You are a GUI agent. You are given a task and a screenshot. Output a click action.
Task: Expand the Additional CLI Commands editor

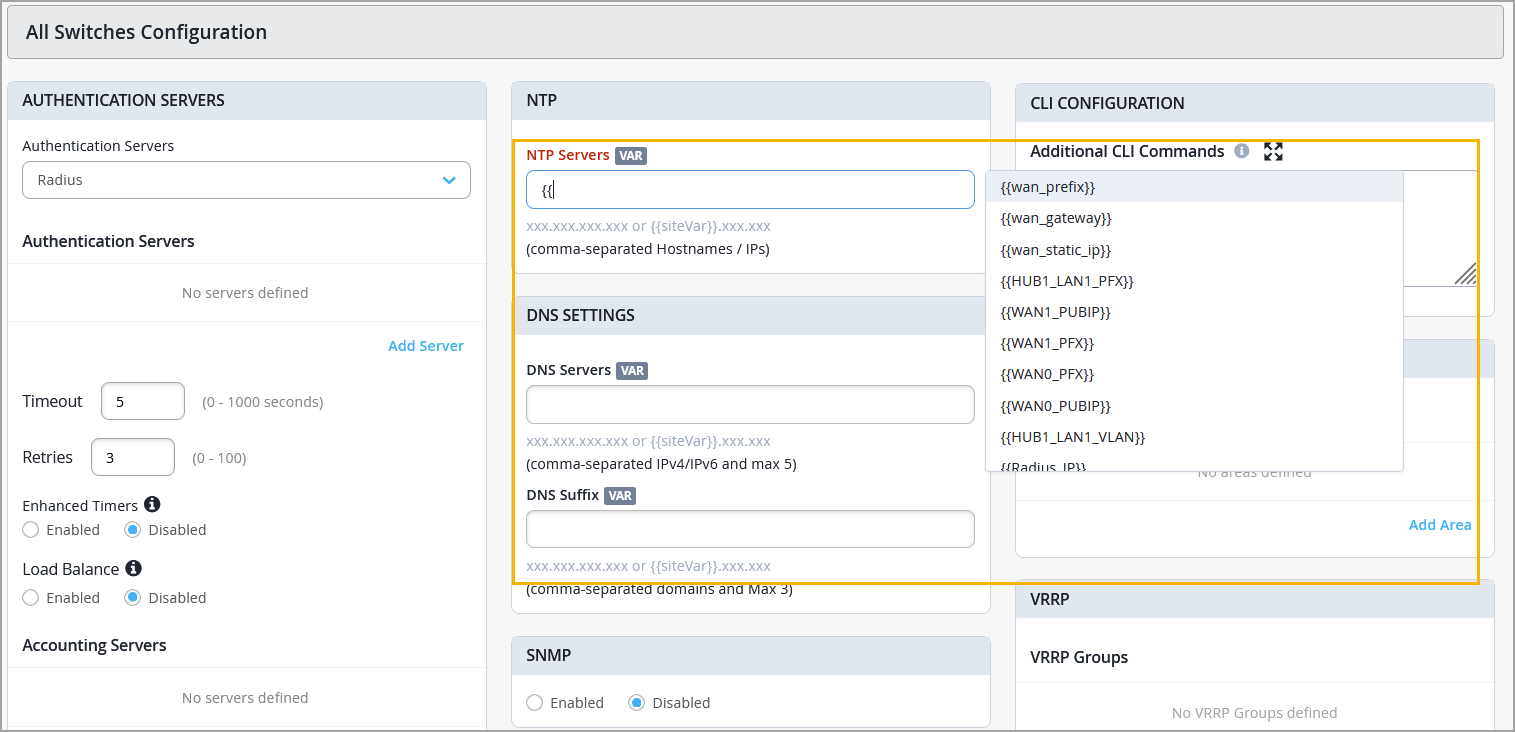click(1273, 151)
